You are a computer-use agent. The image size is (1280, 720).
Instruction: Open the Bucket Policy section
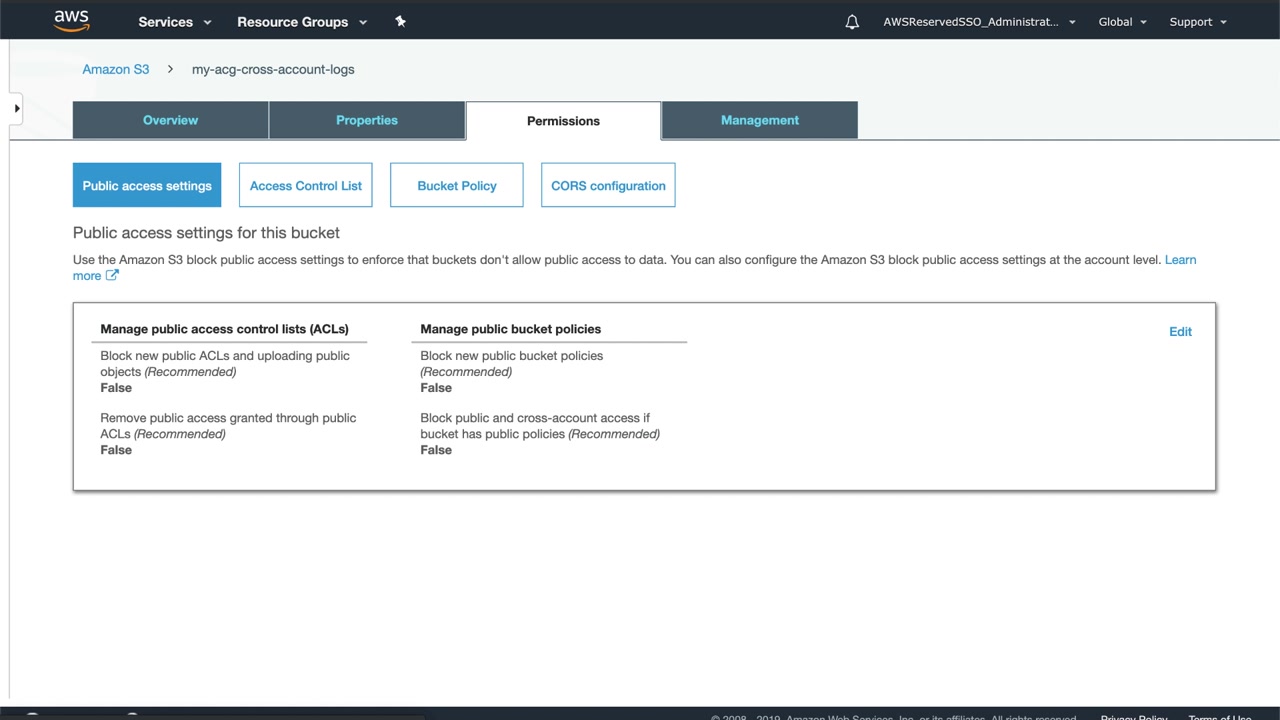[x=457, y=185]
